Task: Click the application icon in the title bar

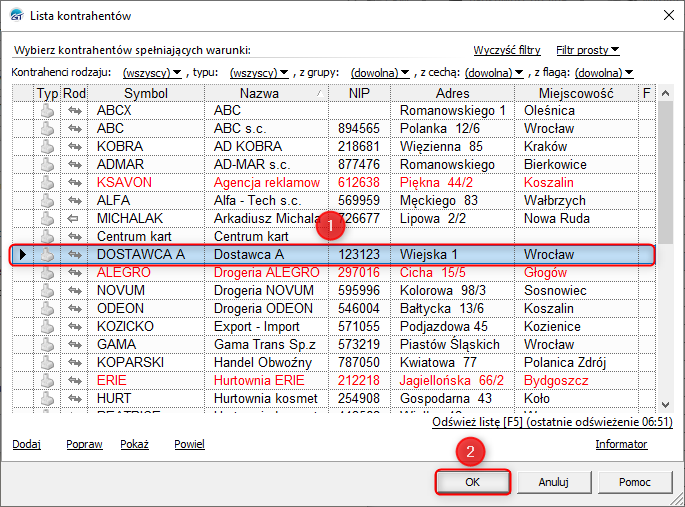Action: click(16, 14)
